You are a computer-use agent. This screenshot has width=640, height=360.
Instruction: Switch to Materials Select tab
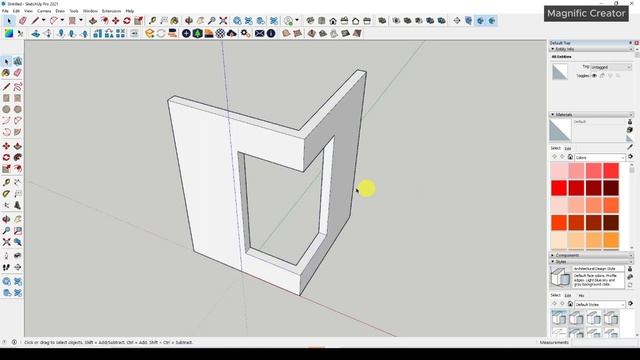click(555, 148)
